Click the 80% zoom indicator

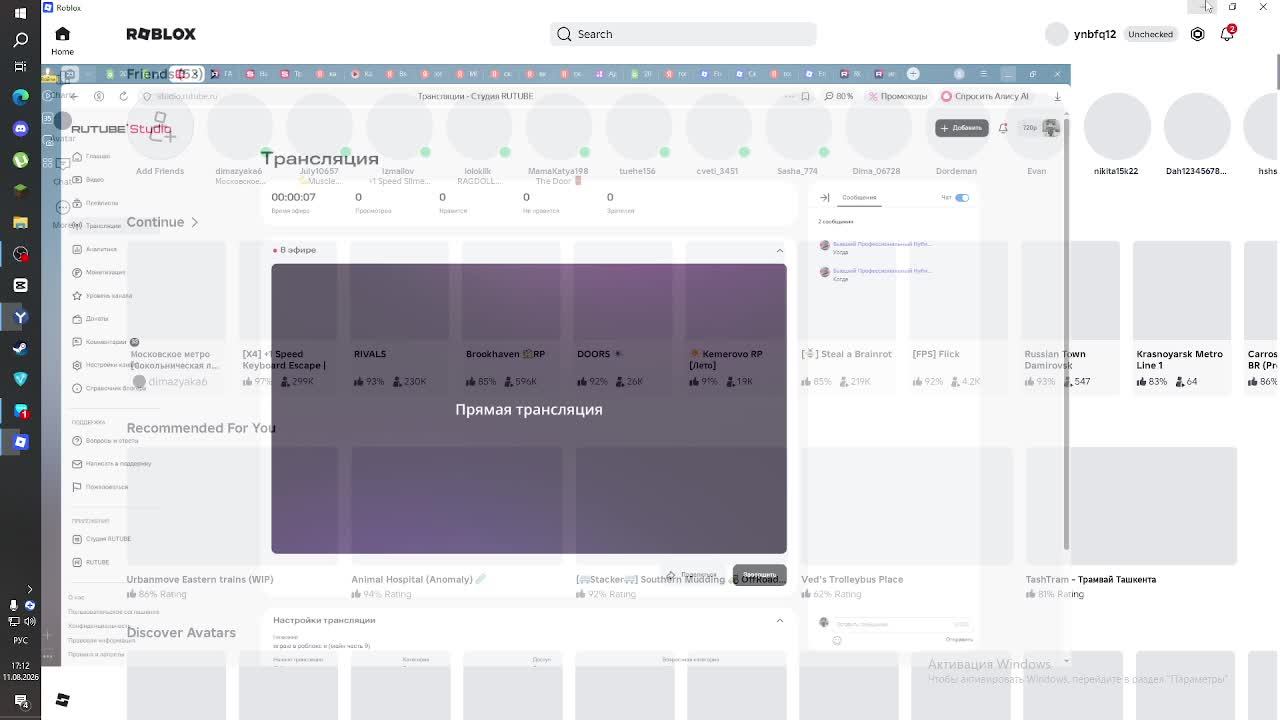click(x=839, y=96)
